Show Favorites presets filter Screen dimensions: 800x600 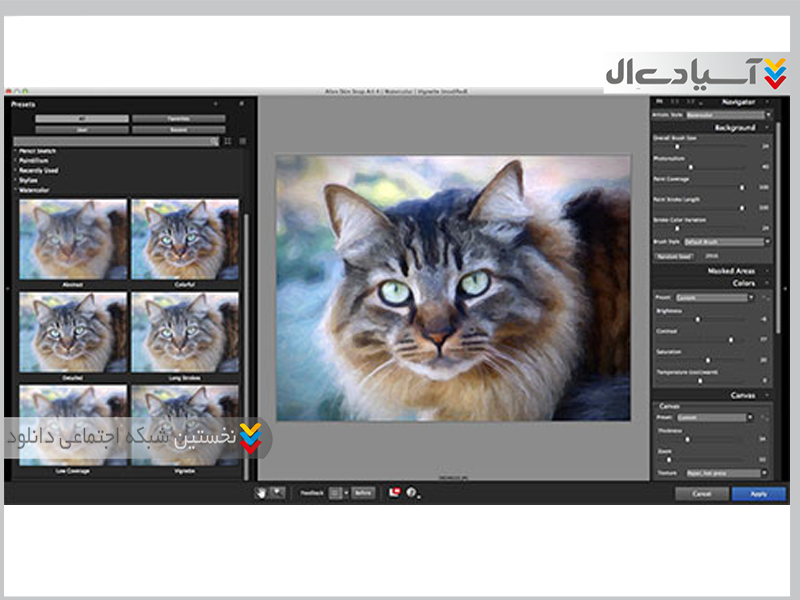pyautogui.click(x=177, y=118)
